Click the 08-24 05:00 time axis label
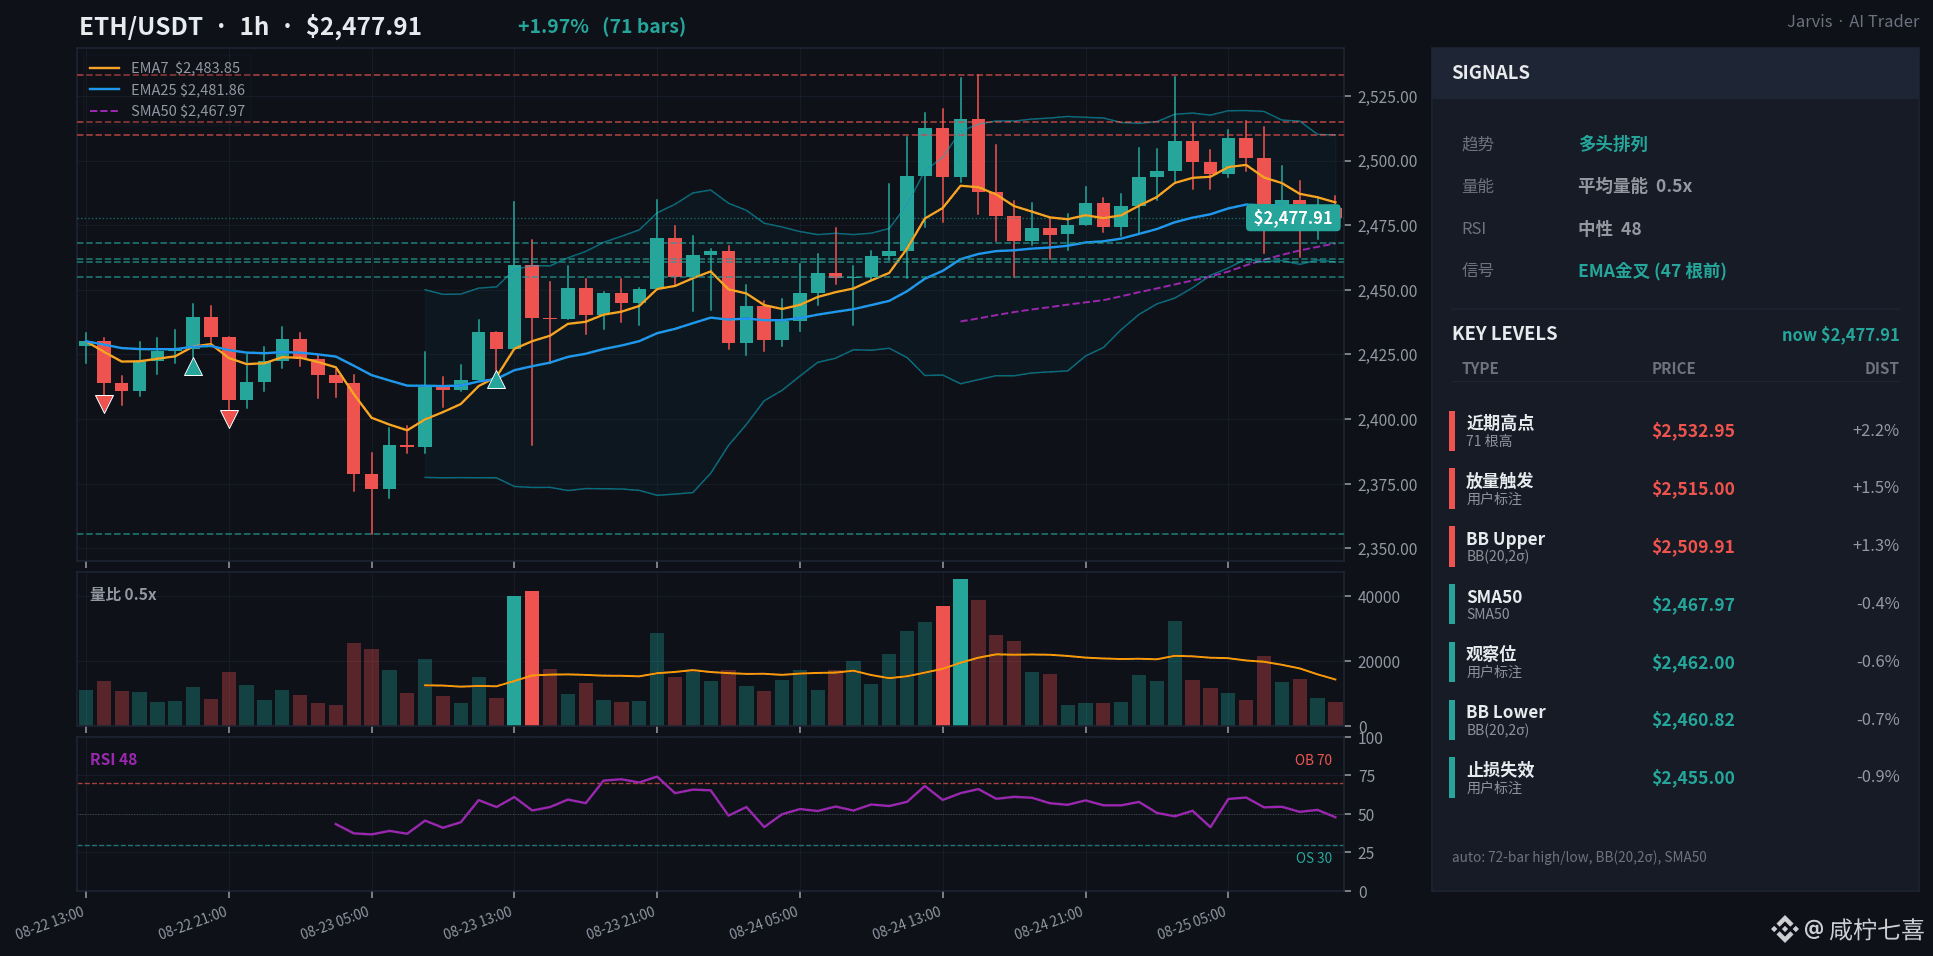 [x=764, y=923]
